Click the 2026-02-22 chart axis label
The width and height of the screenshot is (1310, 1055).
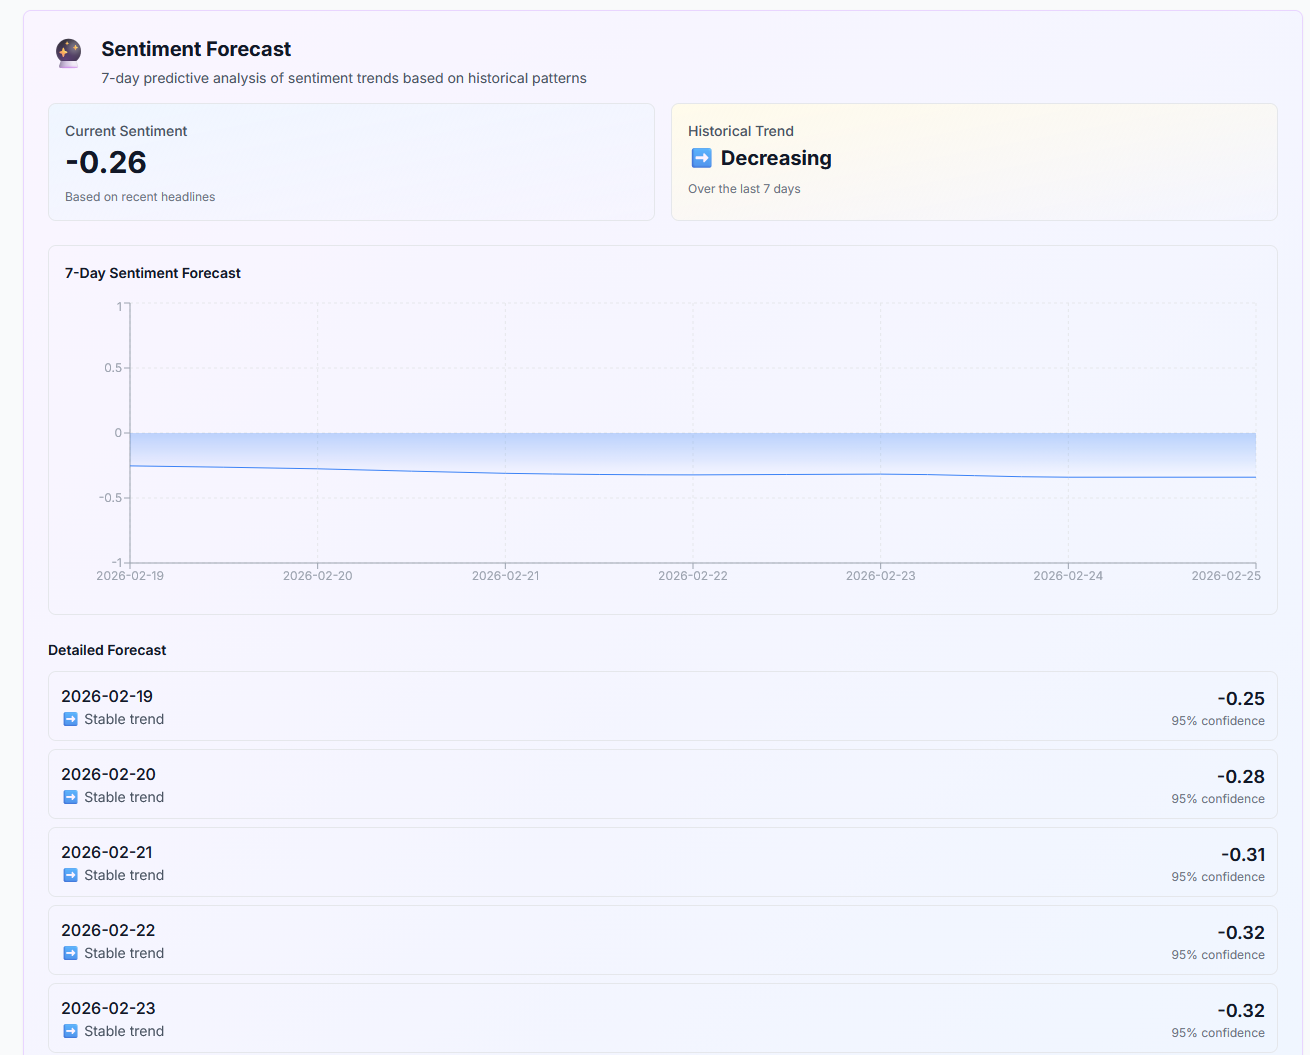click(693, 576)
